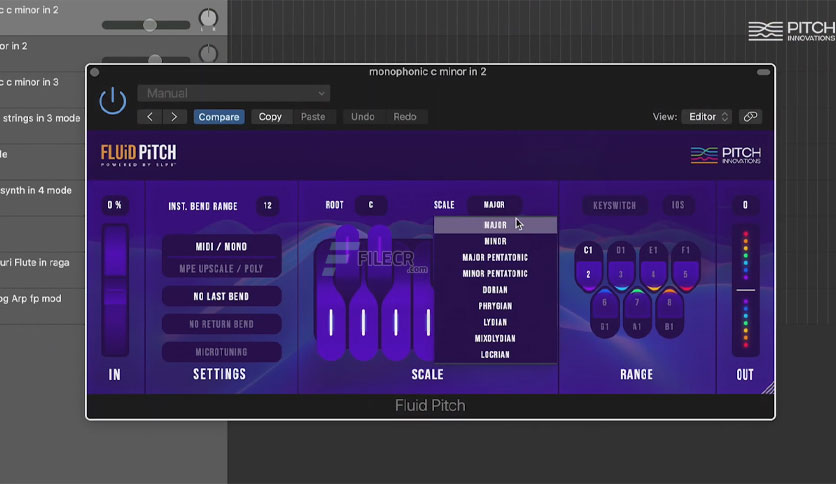Viewport: 836px width, 484px height.
Task: Enable MPE Upscale / Poly mode
Action: (221, 269)
